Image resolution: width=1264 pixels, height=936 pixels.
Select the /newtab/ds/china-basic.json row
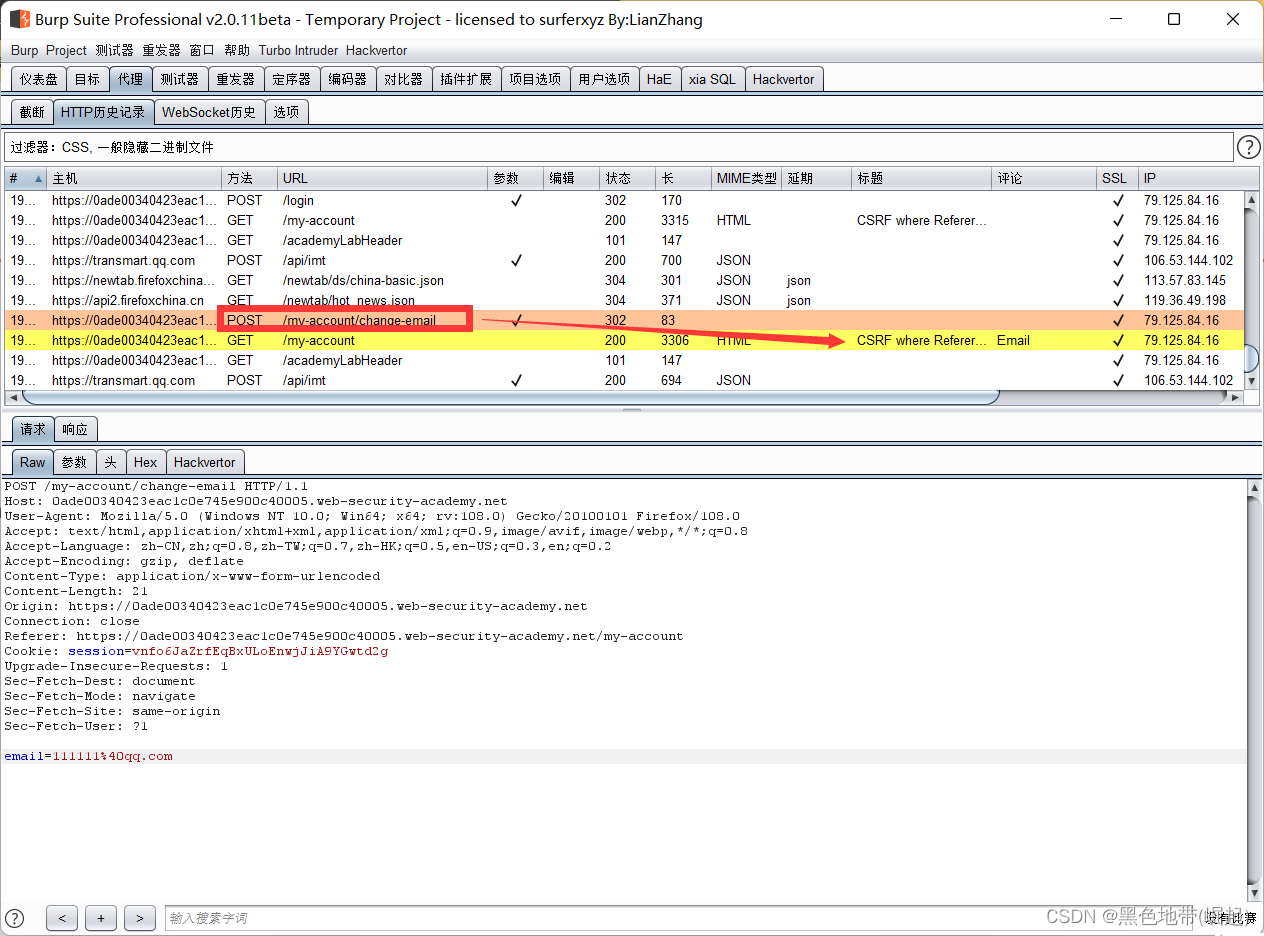[624, 280]
